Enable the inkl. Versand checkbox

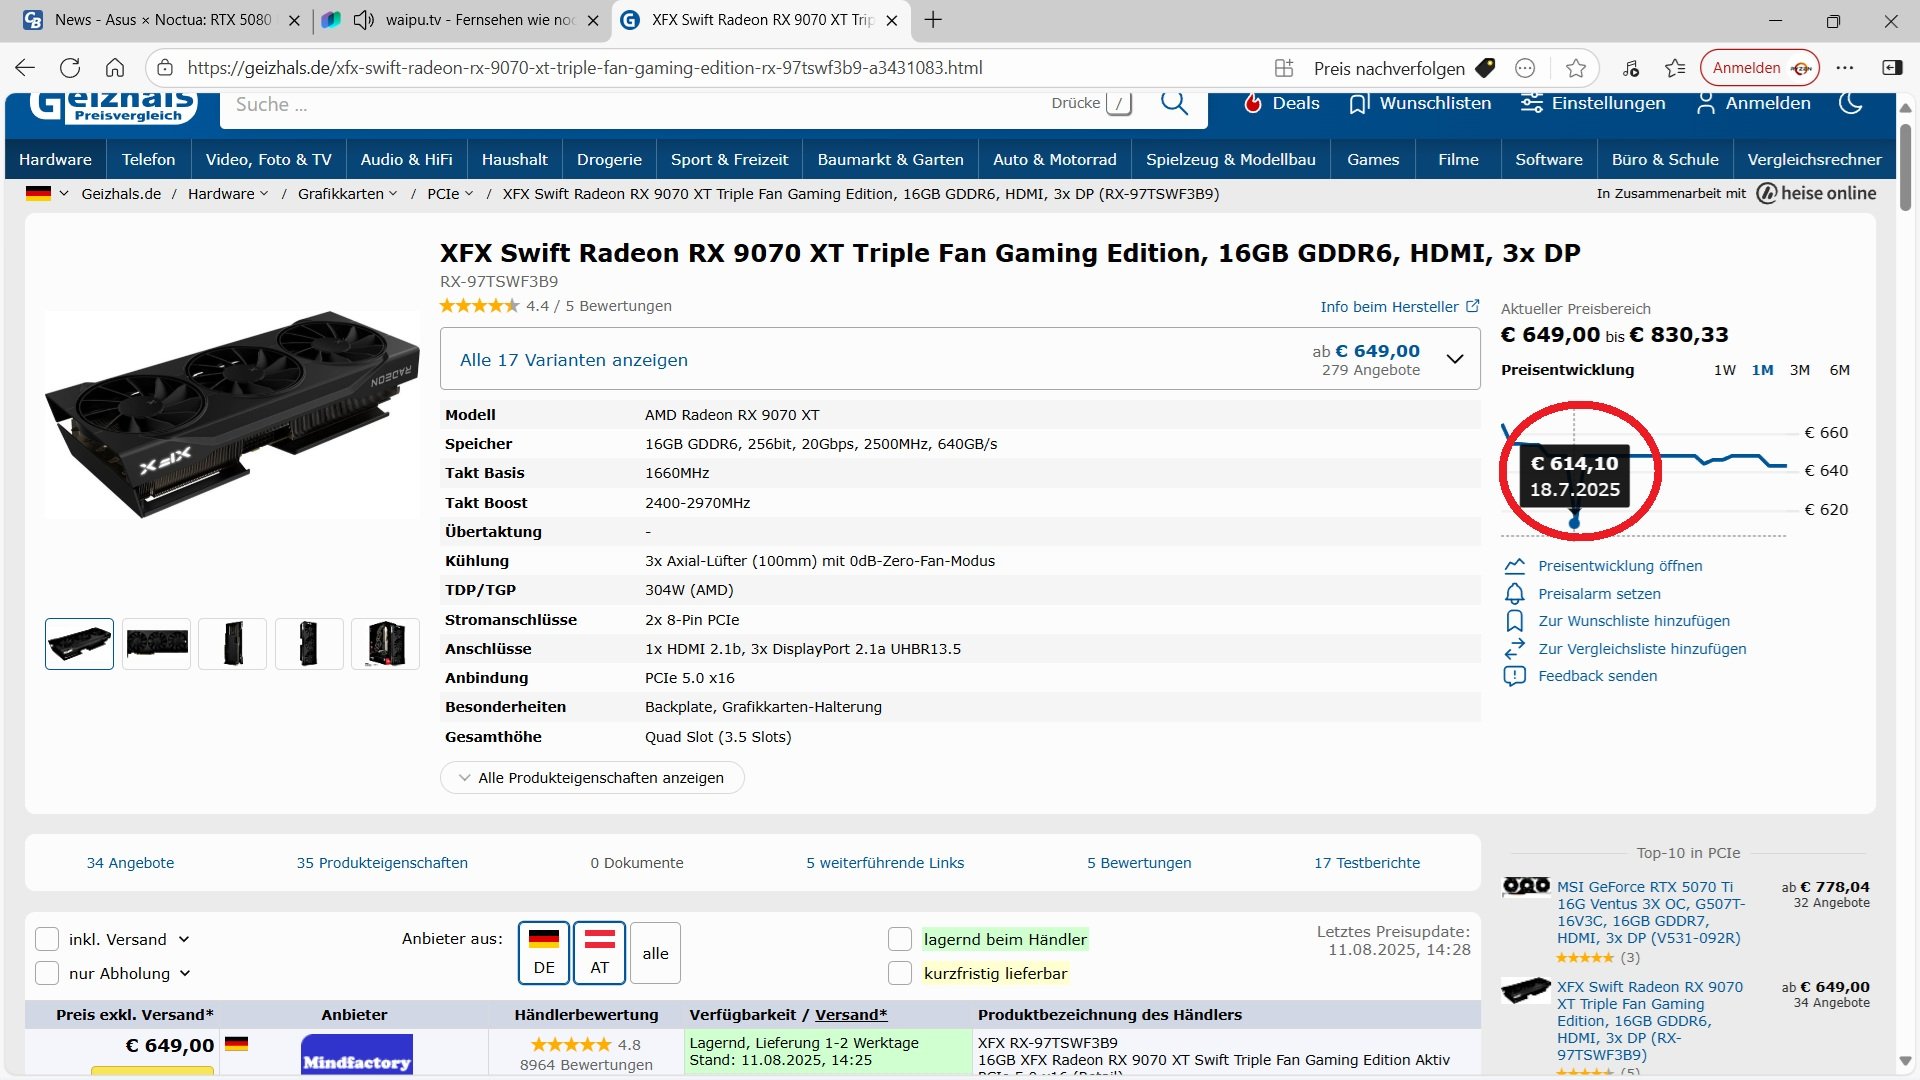point(47,939)
